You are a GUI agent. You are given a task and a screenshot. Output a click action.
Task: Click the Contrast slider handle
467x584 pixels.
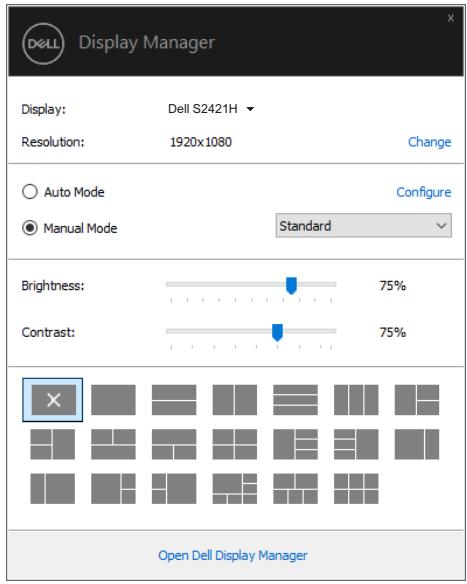(277, 332)
